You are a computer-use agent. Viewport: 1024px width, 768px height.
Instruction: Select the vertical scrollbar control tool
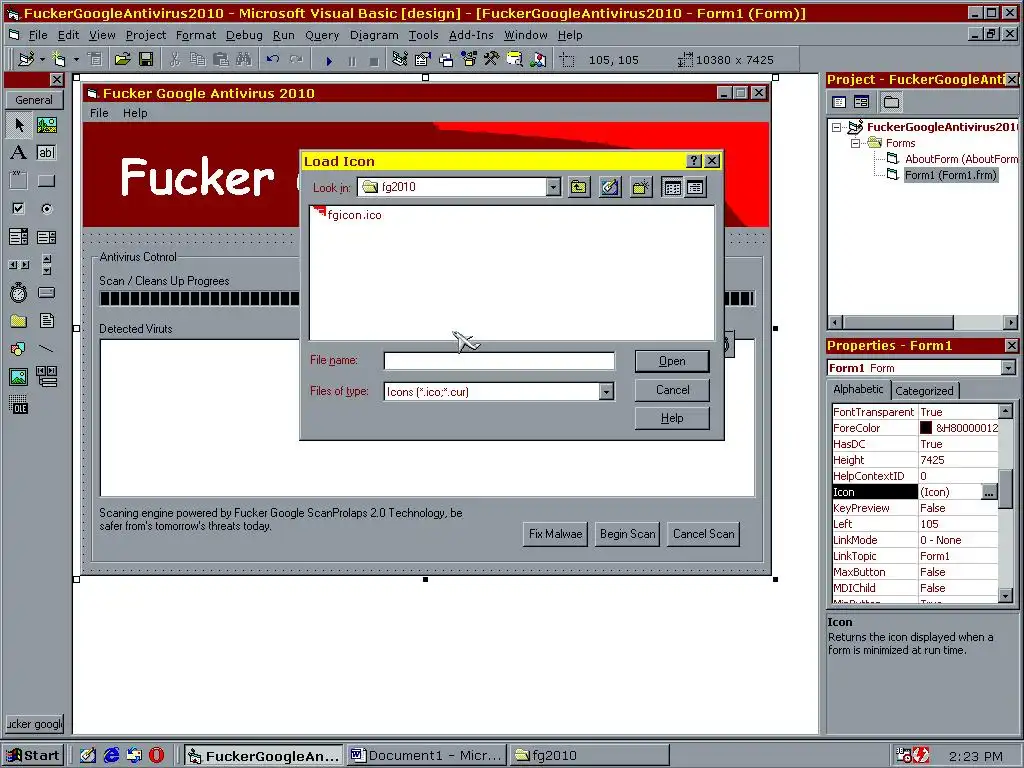[46, 264]
